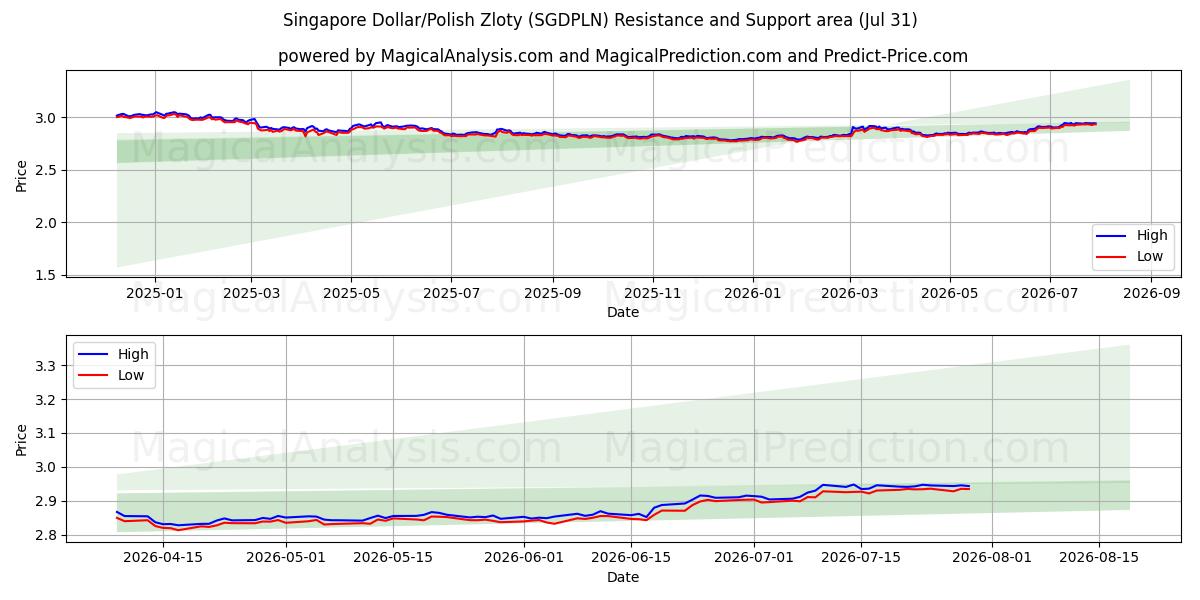The height and width of the screenshot is (600, 1200).
Task: Click 'Low' in the lower chart legend
Action: coord(131,375)
